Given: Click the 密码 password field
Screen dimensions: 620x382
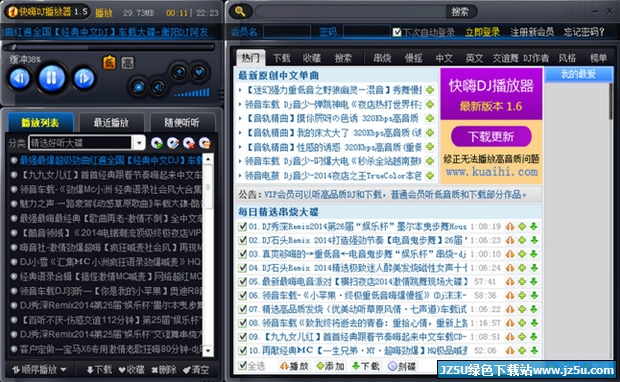Looking at the screenshot, I should point(367,32).
